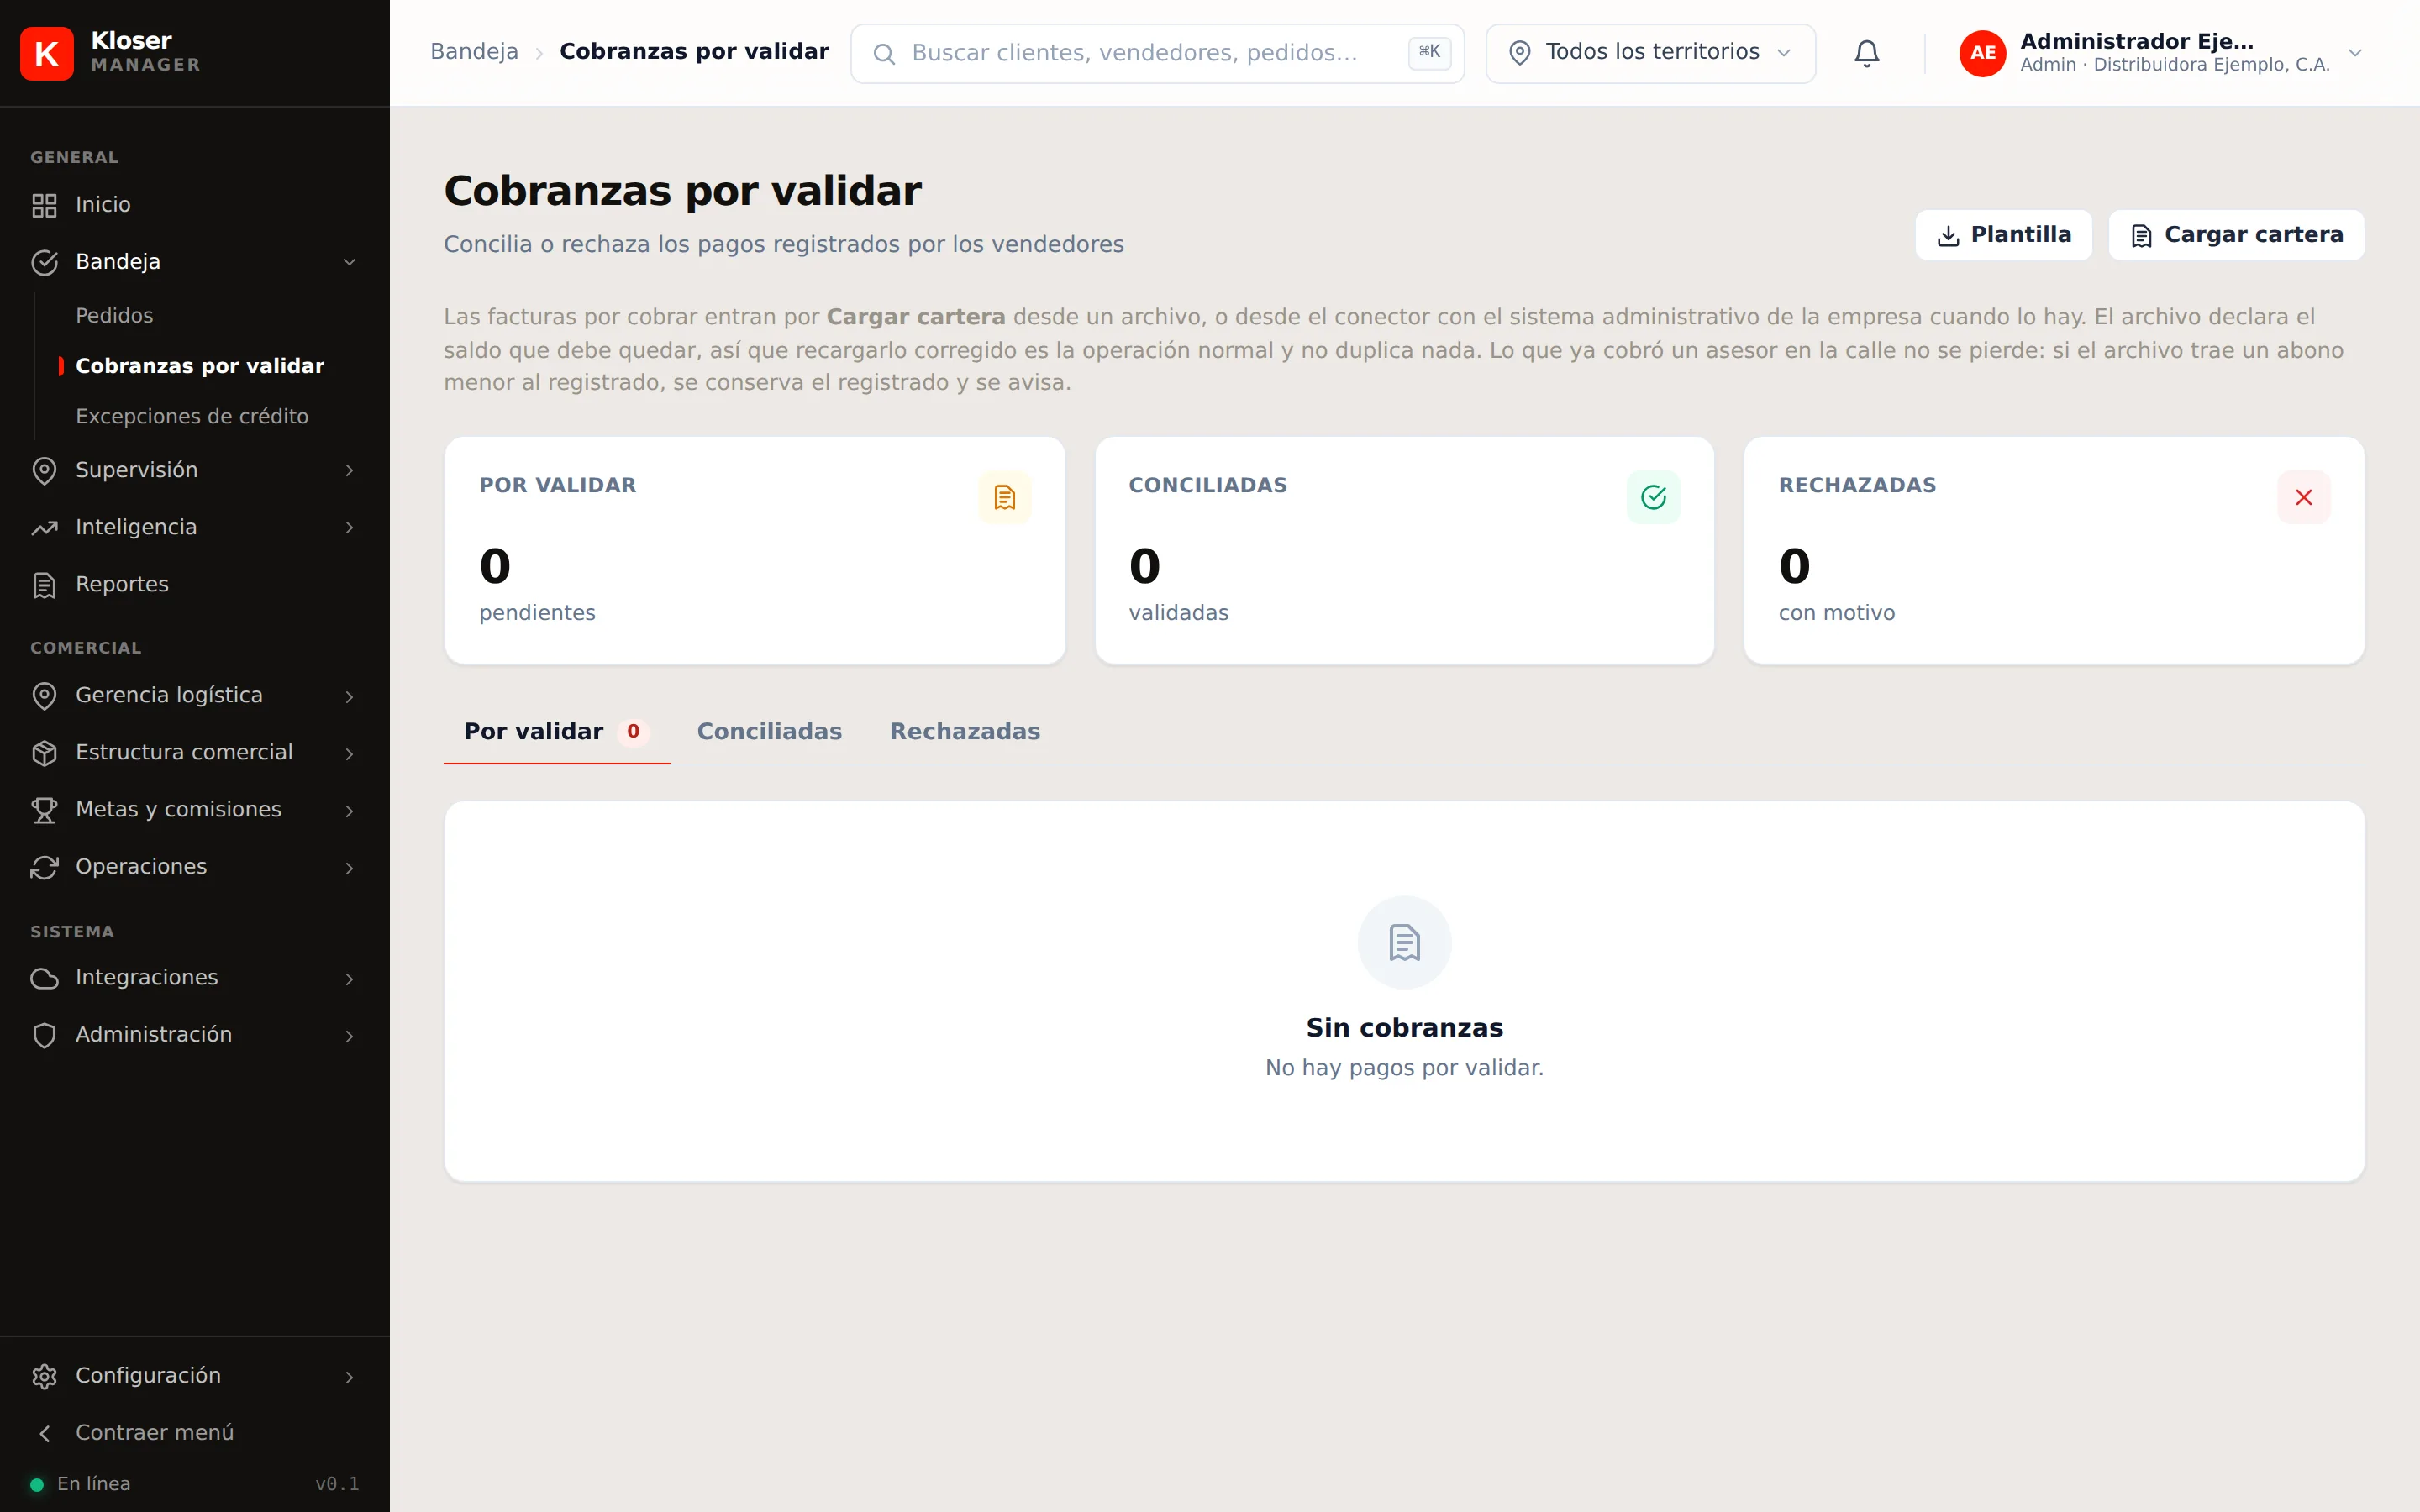Open Pedidos in the Bandeja submenu
The width and height of the screenshot is (2420, 1512).
tap(114, 315)
